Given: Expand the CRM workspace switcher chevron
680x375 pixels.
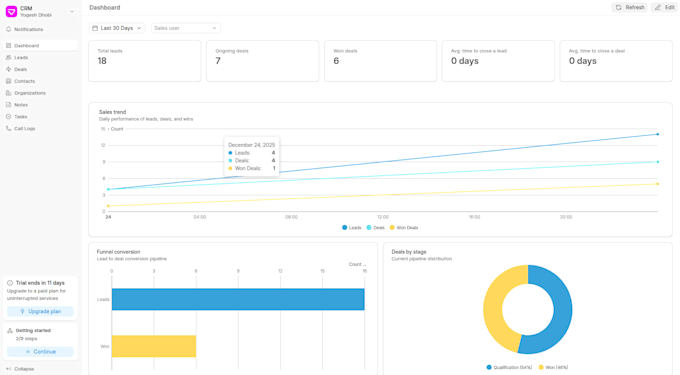Looking at the screenshot, I should 72,12.
